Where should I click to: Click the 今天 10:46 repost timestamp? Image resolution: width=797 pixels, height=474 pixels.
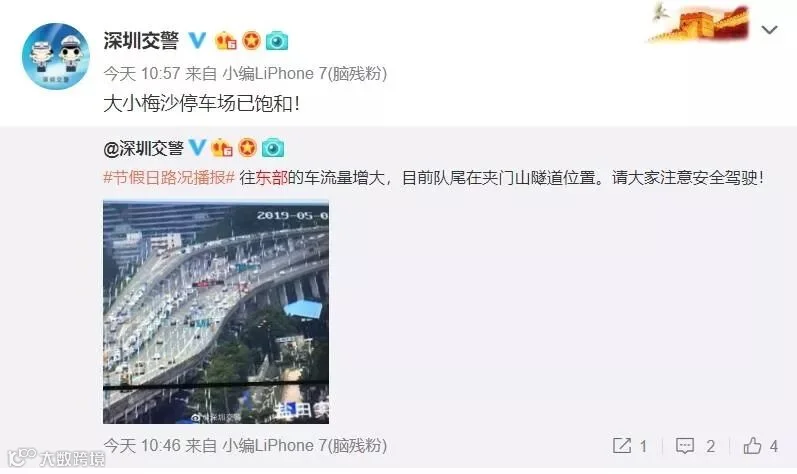(x=142, y=446)
